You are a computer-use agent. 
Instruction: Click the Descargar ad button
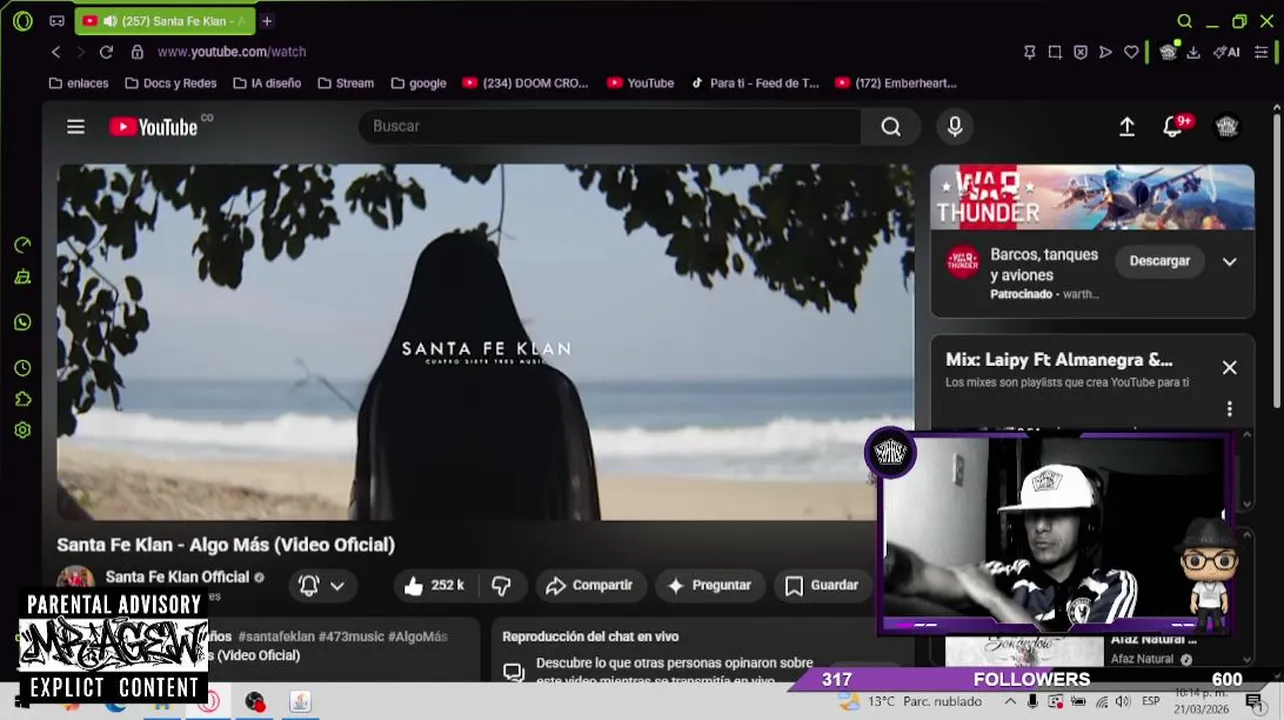(1160, 261)
